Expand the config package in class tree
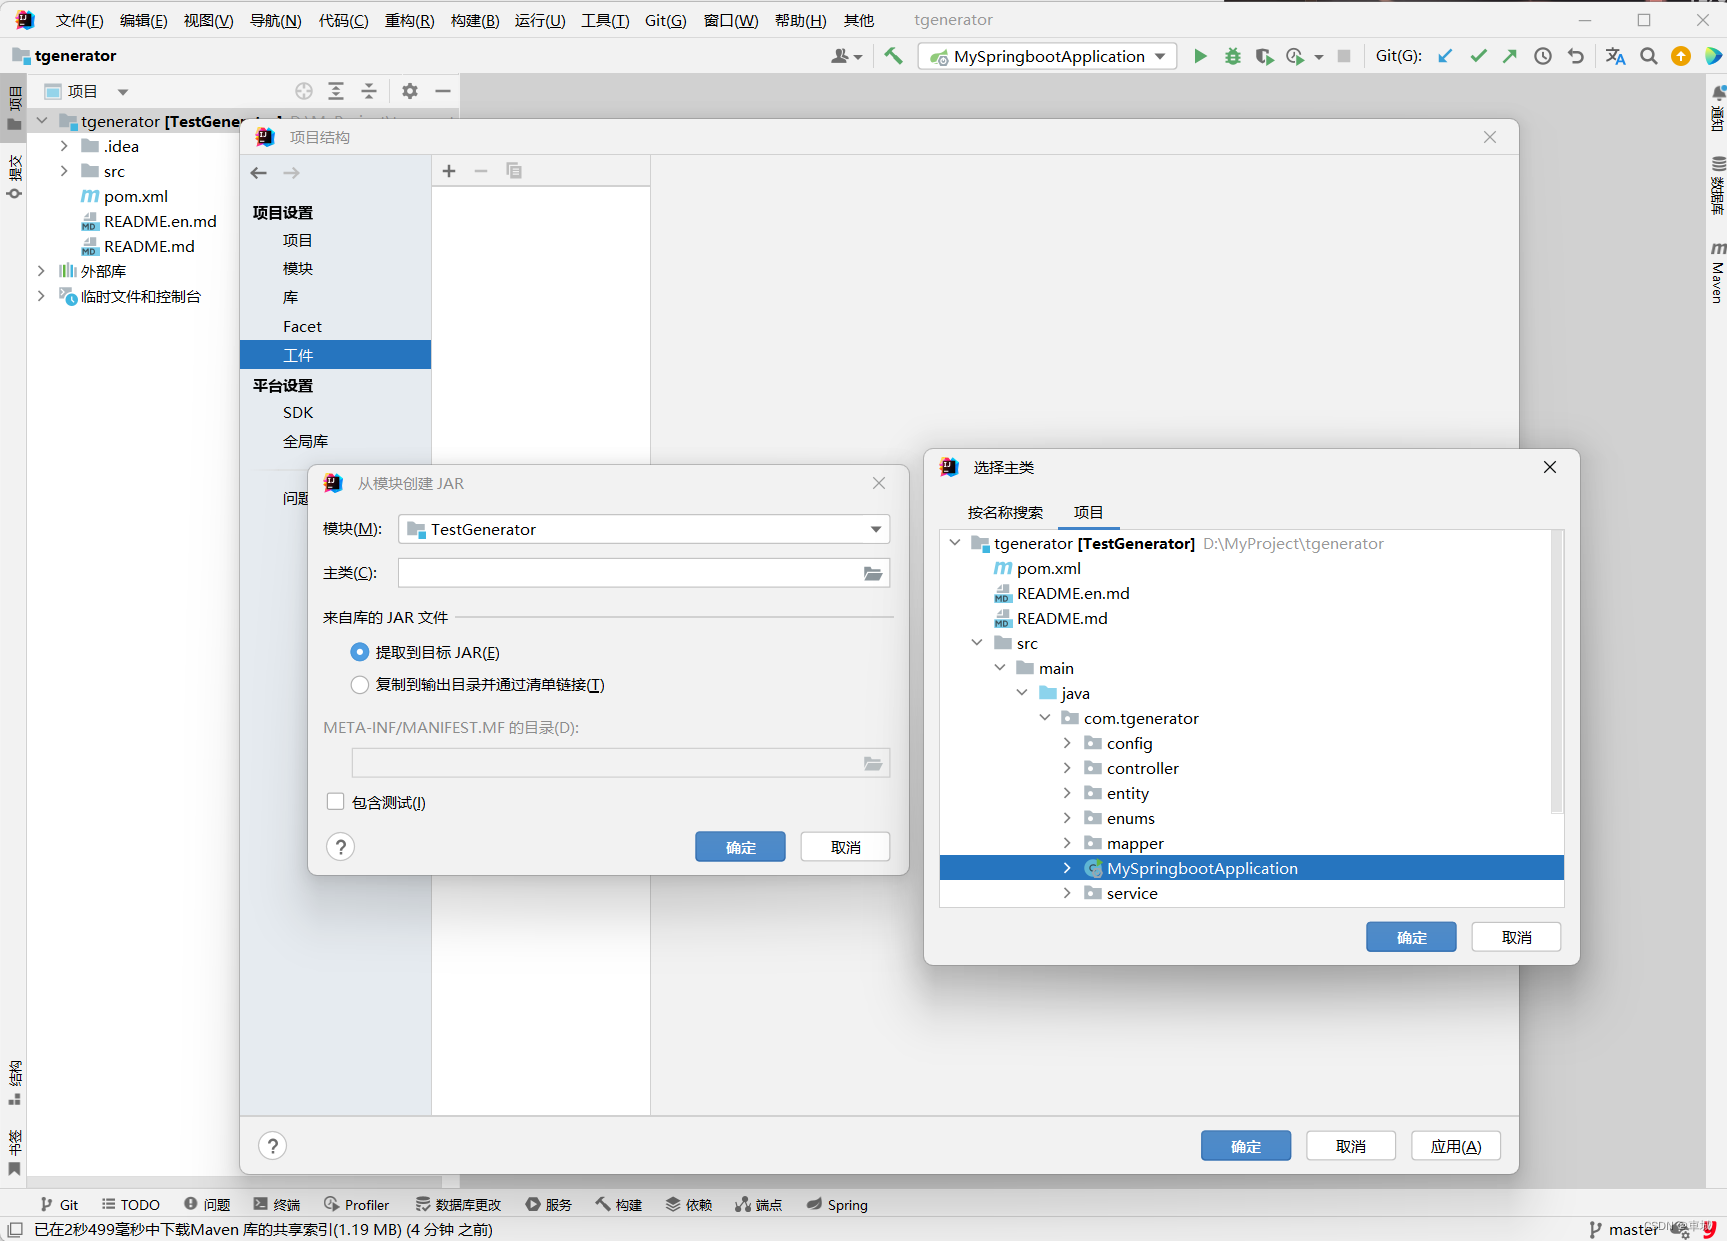The height and width of the screenshot is (1241, 1727). 1067,743
